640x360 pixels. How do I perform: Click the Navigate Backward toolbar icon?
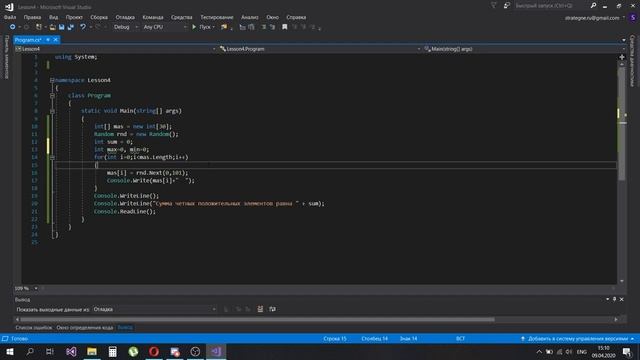point(12,27)
